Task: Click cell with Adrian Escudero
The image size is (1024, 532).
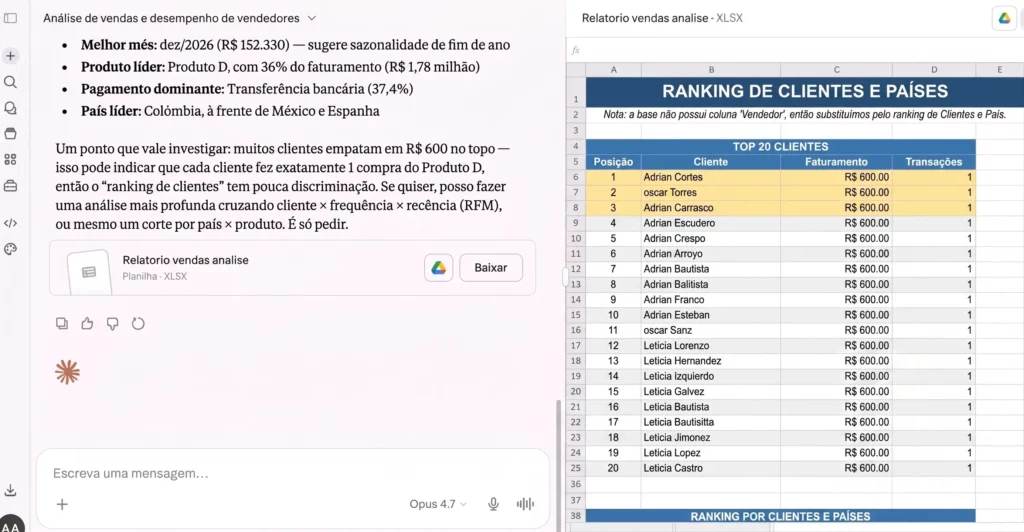Action: tap(711, 223)
